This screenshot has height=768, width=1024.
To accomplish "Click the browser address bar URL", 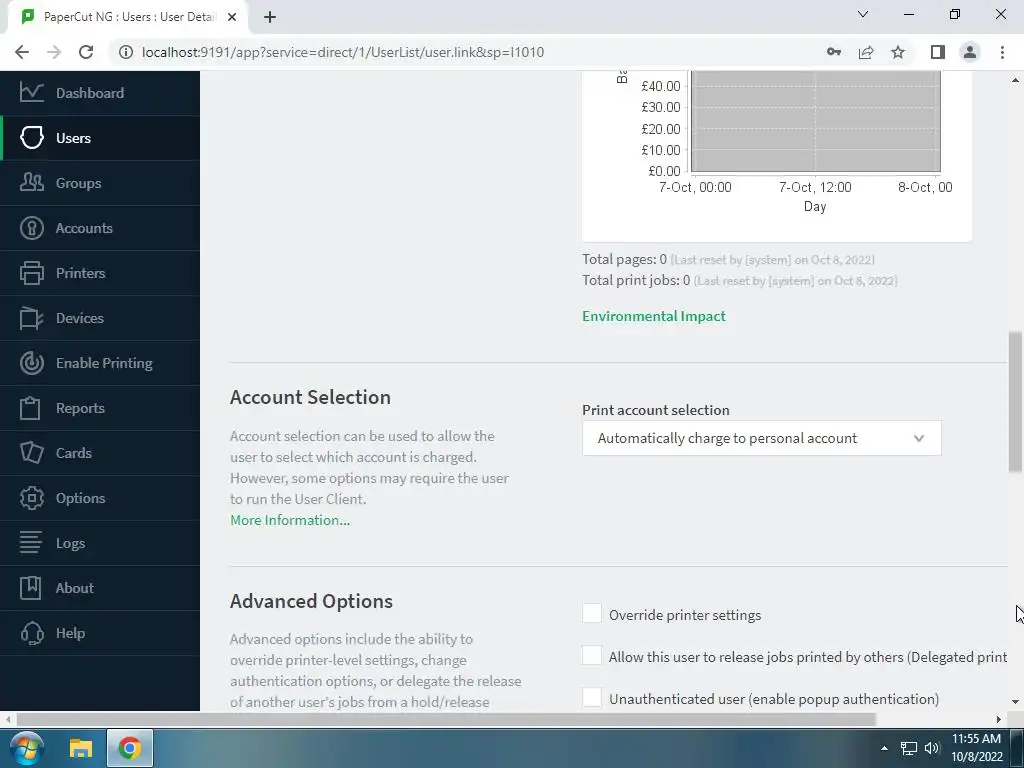I will (x=343, y=52).
